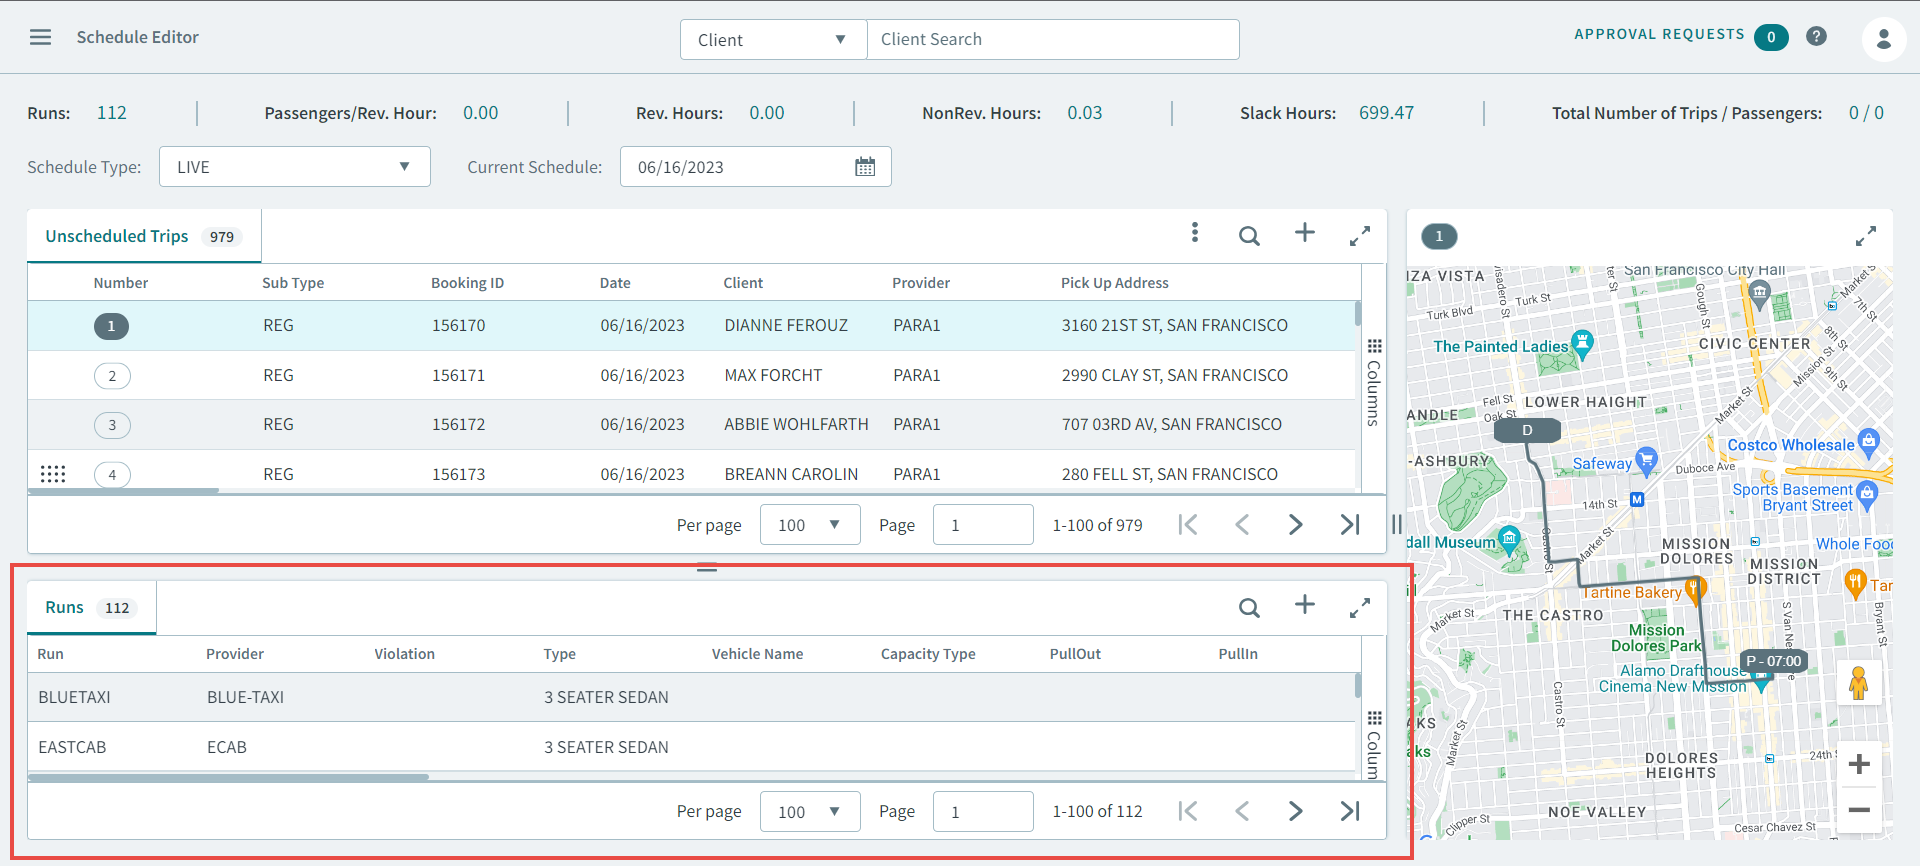The height and width of the screenshot is (866, 1920).
Task: Click the Approval Requests count badge
Action: [x=1771, y=37]
